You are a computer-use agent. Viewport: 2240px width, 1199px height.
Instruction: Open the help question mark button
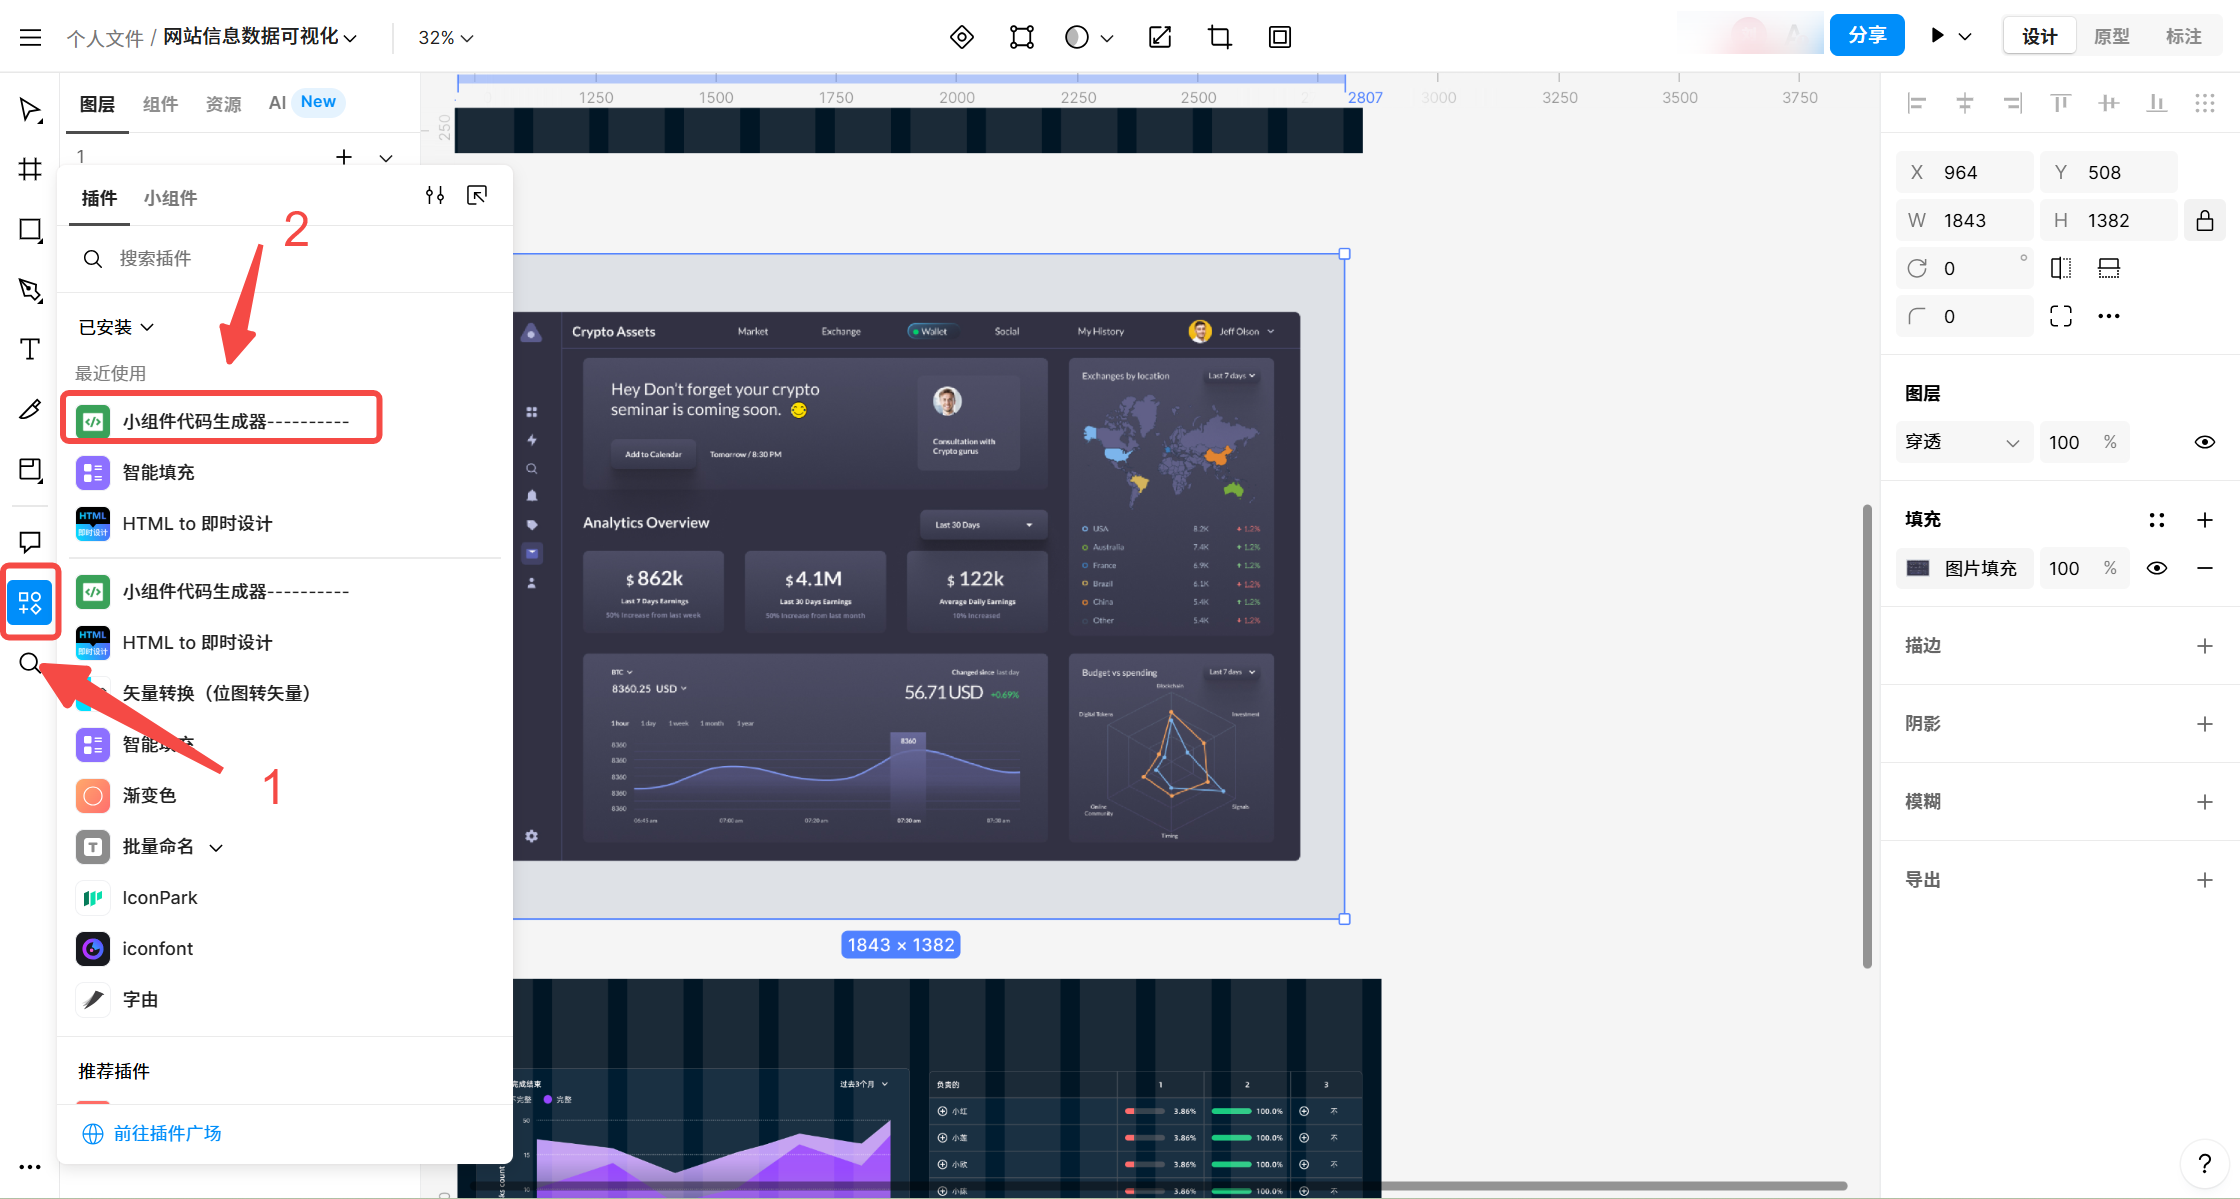[x=2205, y=1163]
